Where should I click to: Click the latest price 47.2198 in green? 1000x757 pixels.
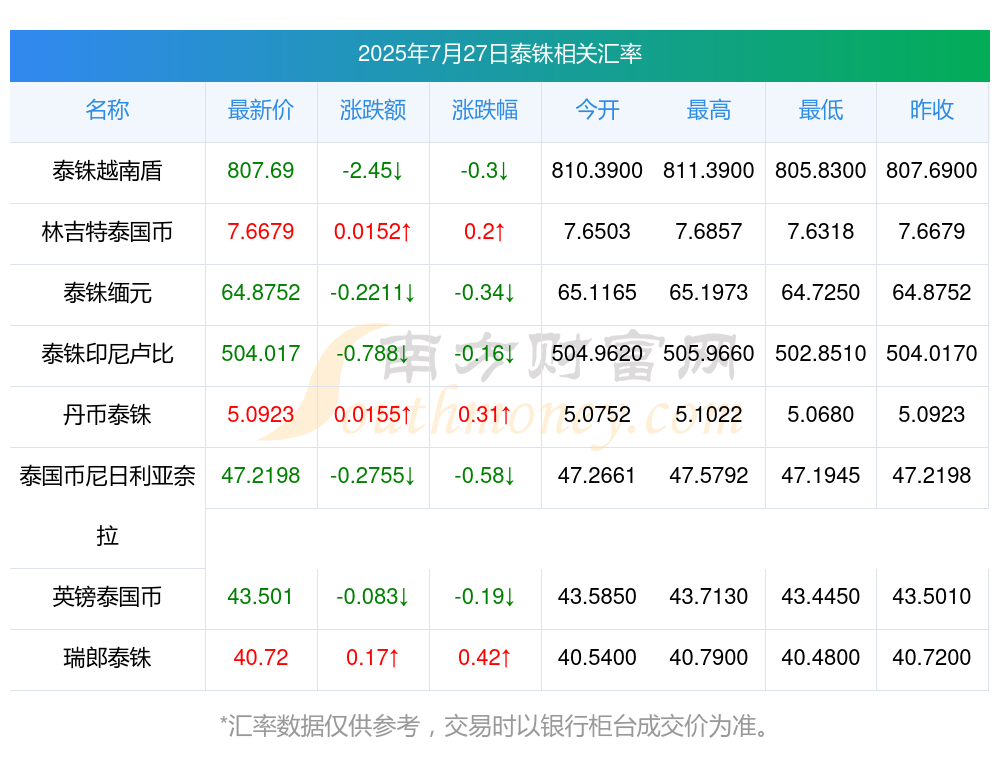[x=261, y=476]
